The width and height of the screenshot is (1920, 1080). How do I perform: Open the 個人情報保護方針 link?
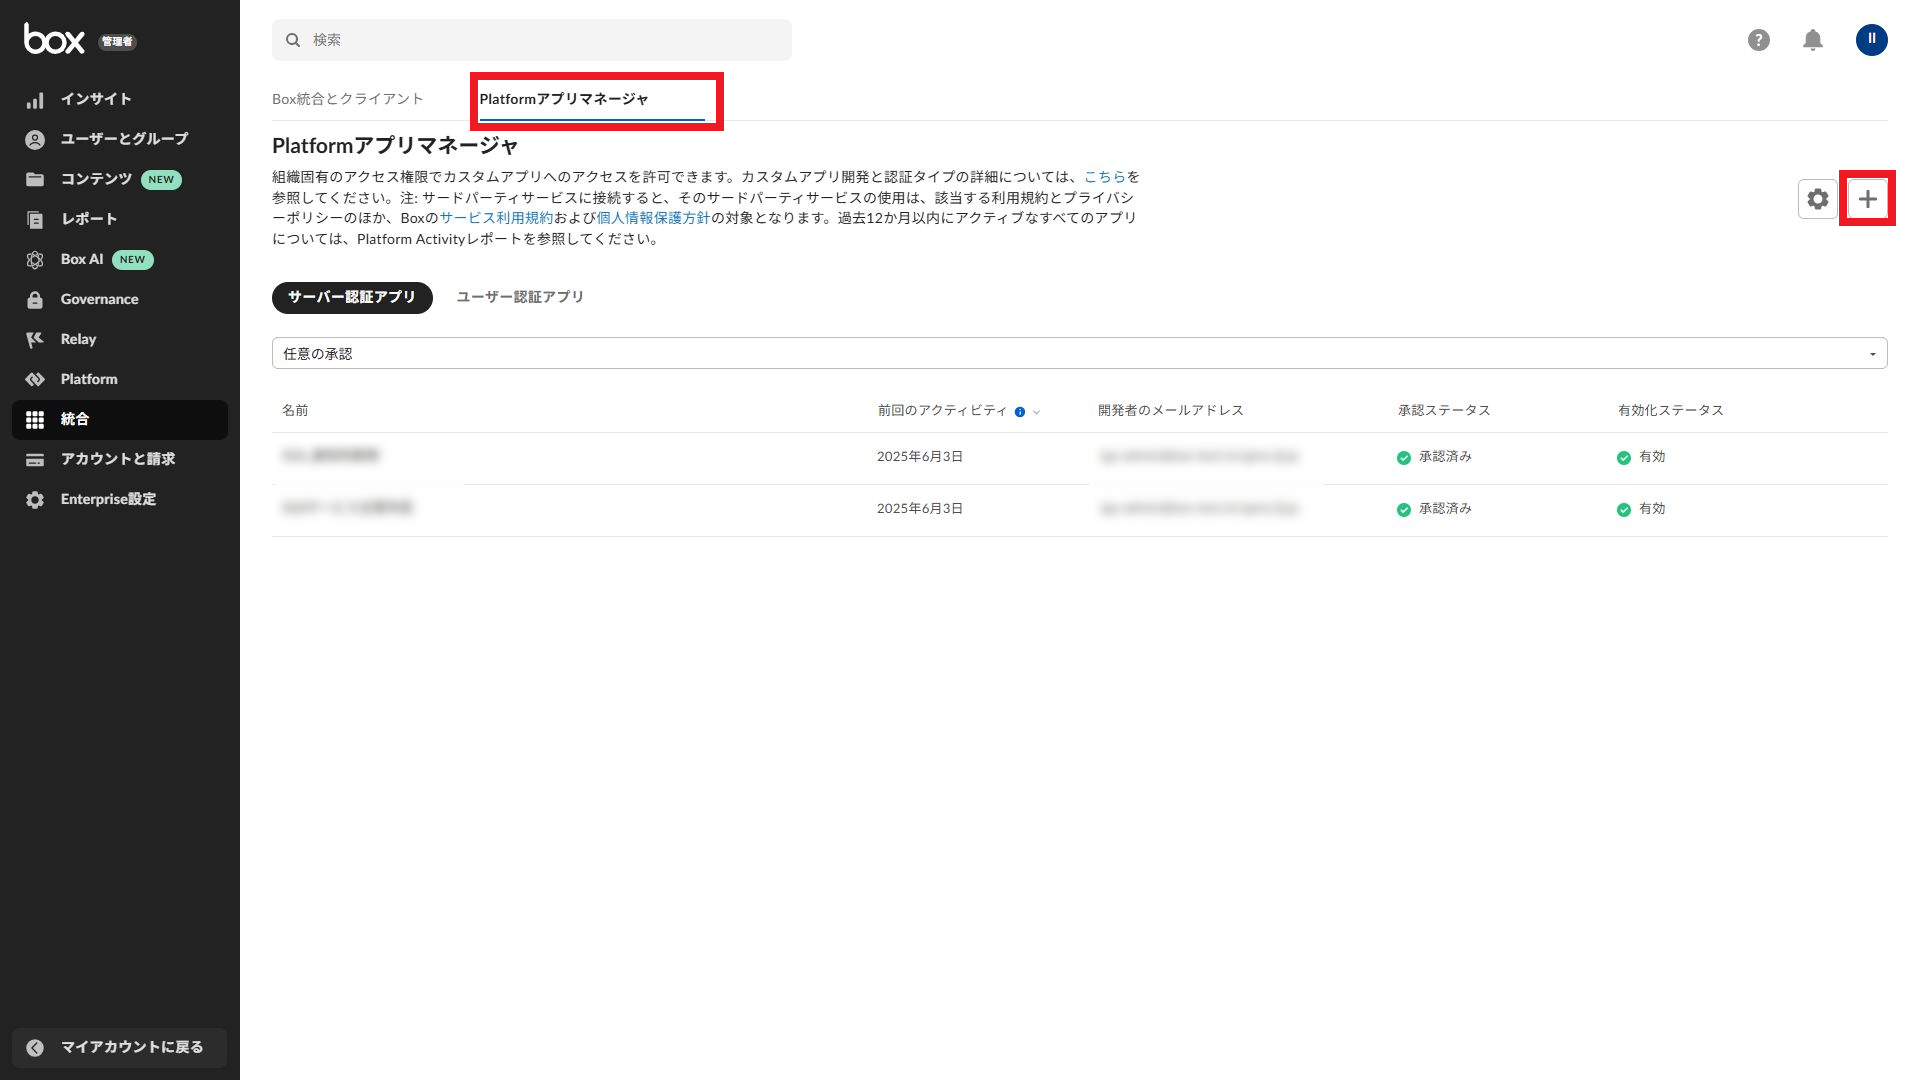click(x=653, y=218)
